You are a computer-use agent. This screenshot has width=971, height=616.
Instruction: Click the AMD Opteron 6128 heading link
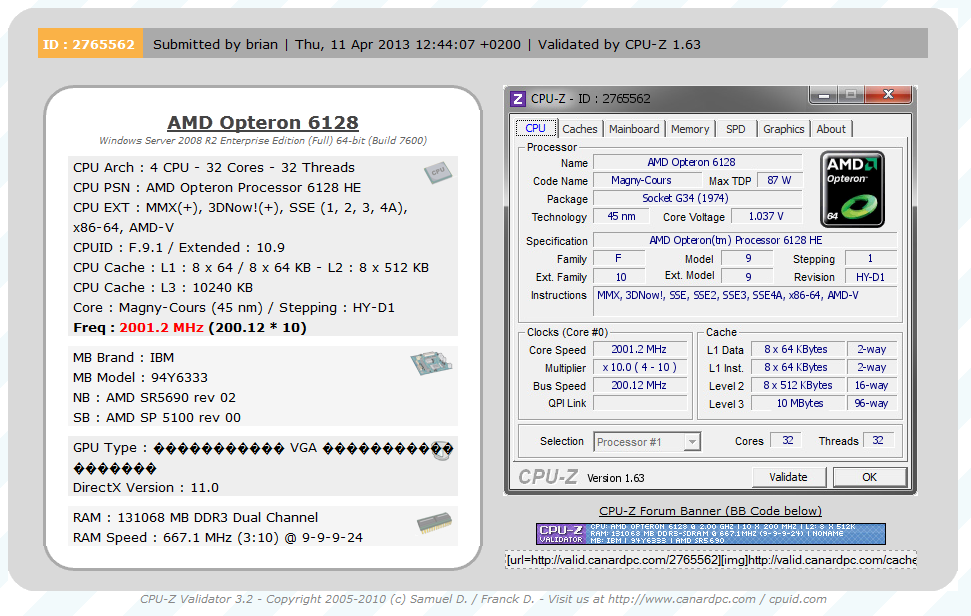263,123
